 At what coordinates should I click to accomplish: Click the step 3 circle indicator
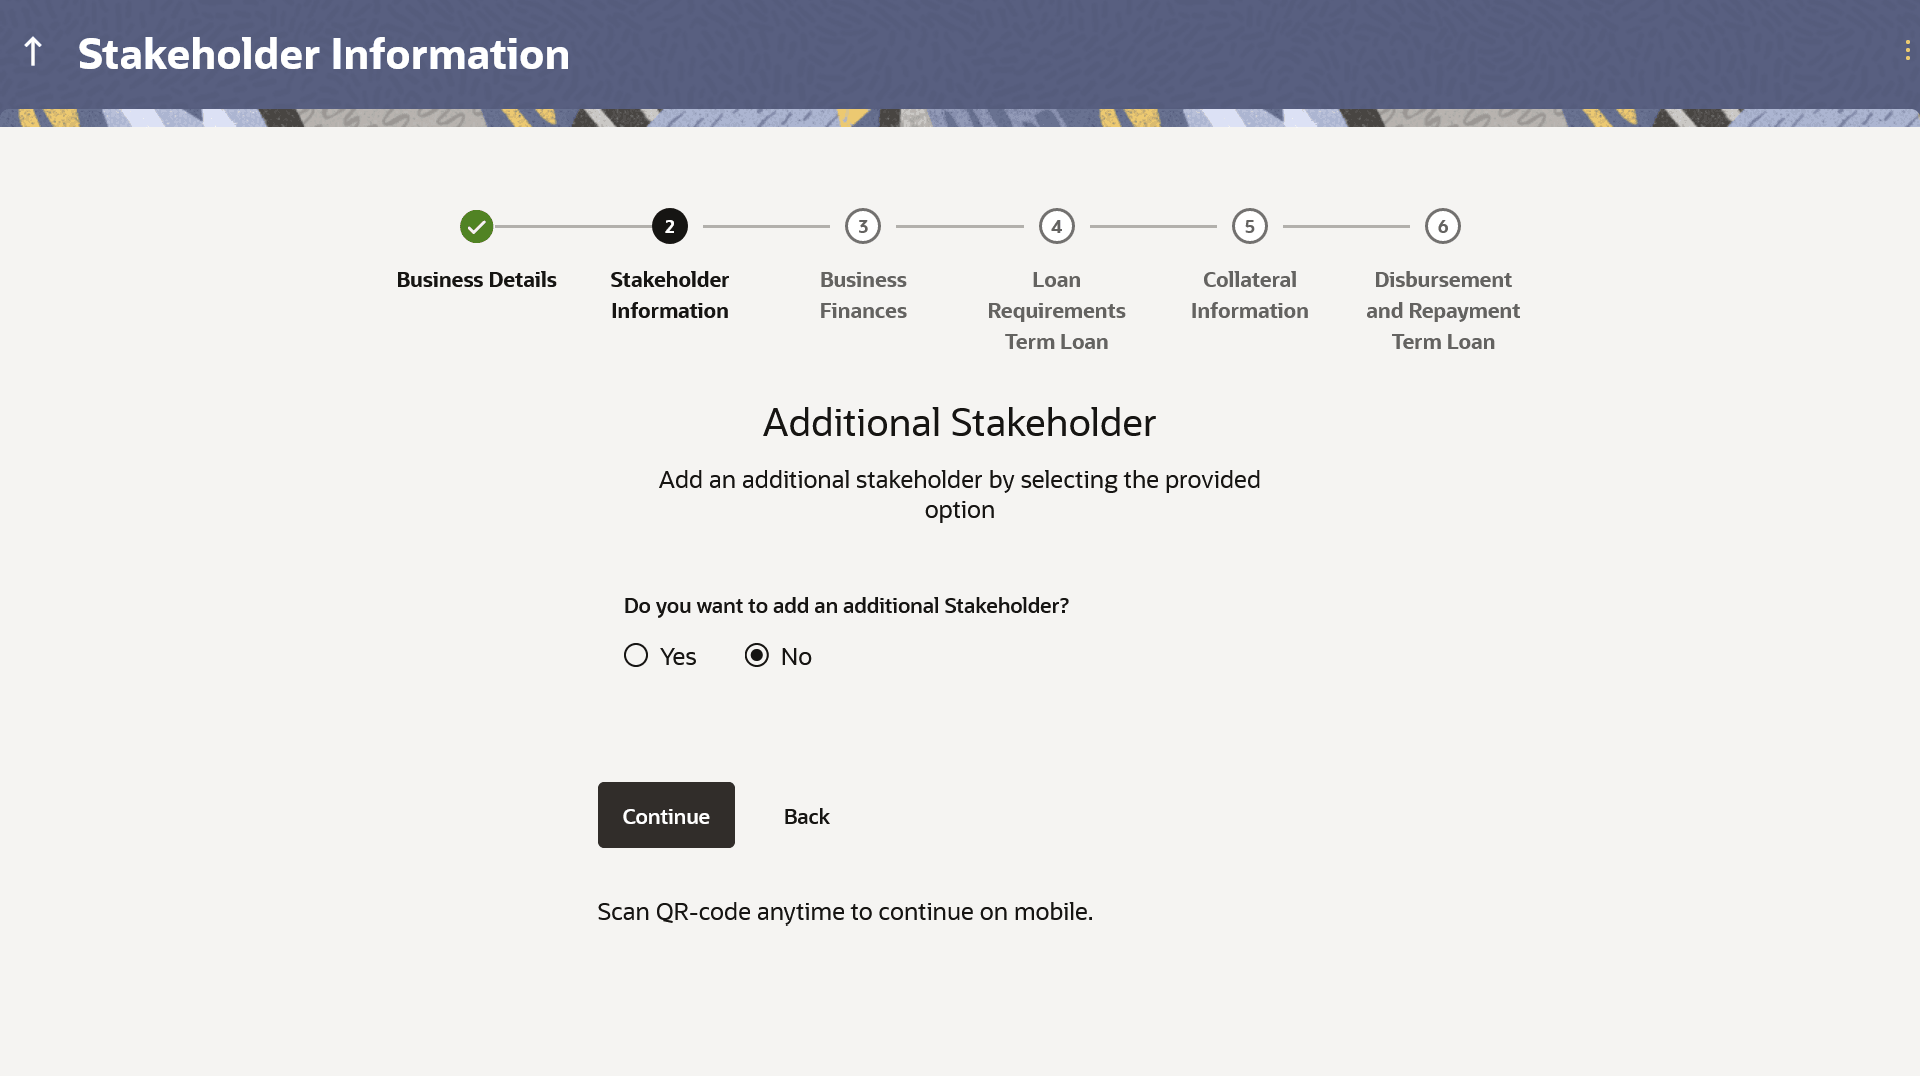pos(863,226)
